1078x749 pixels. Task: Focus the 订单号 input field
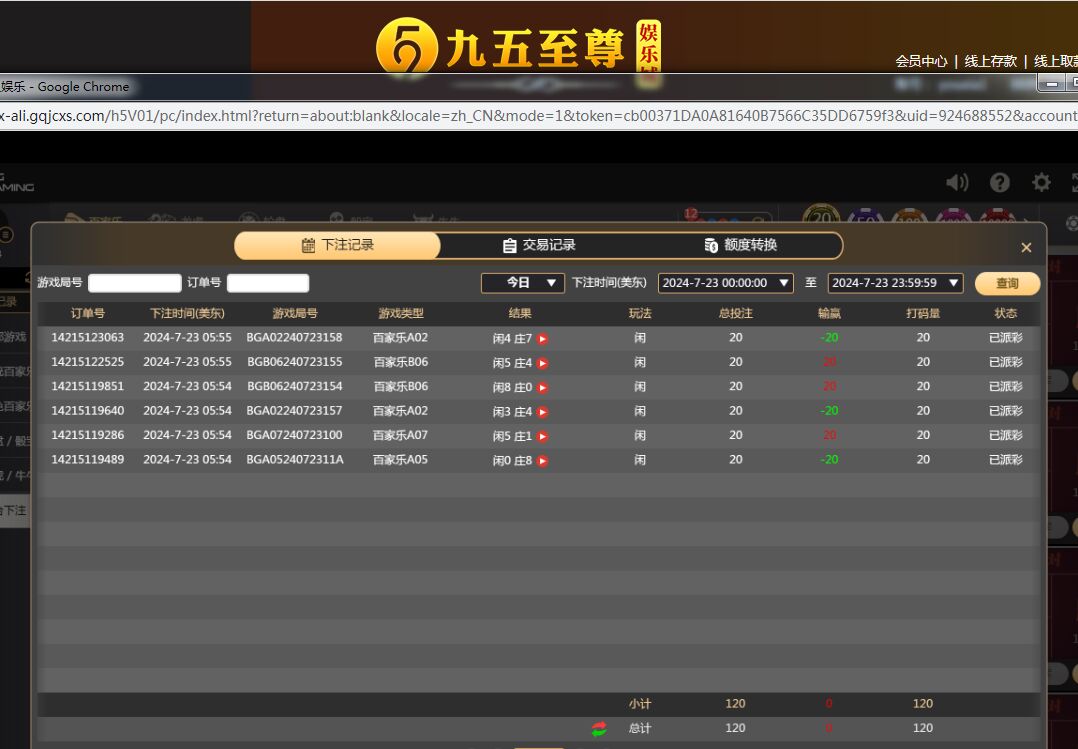[x=268, y=283]
